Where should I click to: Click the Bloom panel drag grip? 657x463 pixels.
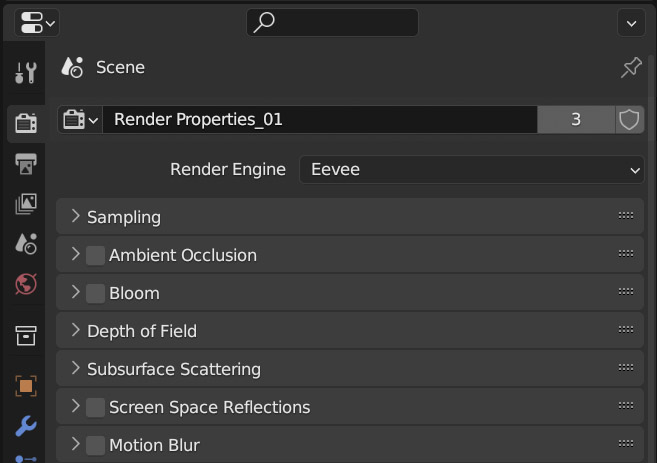(626, 292)
